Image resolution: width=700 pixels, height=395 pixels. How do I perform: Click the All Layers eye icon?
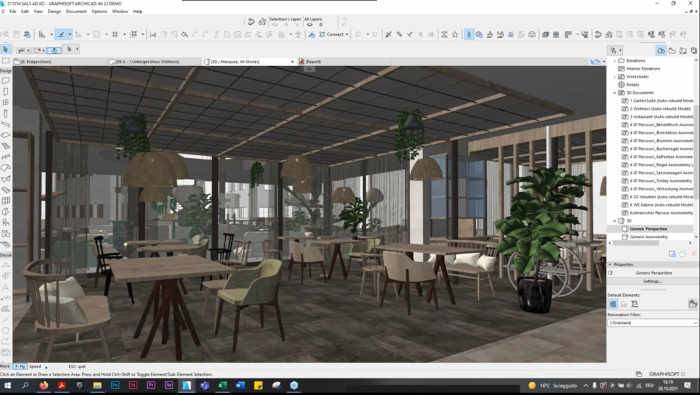click(309, 25)
